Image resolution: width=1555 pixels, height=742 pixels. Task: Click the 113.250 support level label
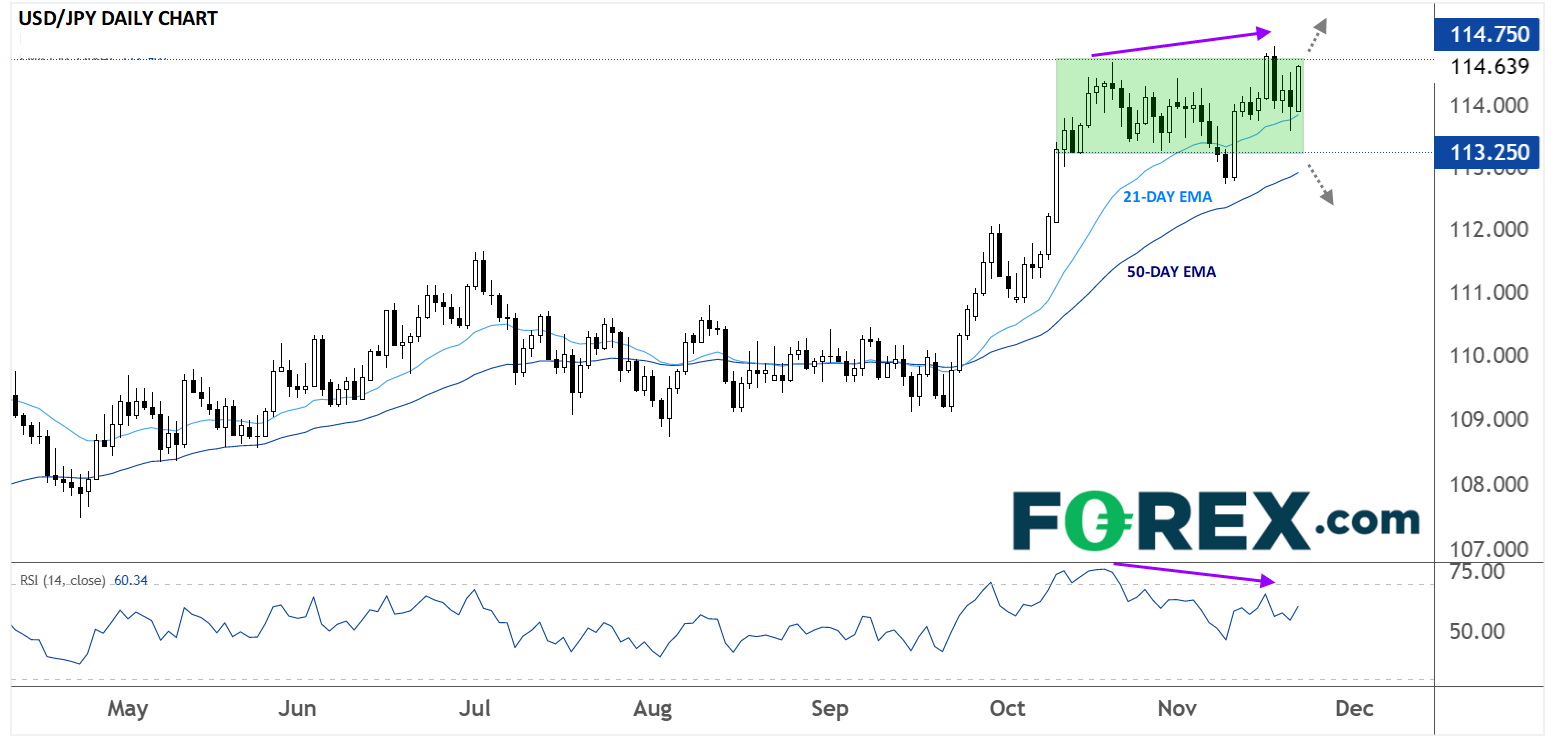(1488, 152)
